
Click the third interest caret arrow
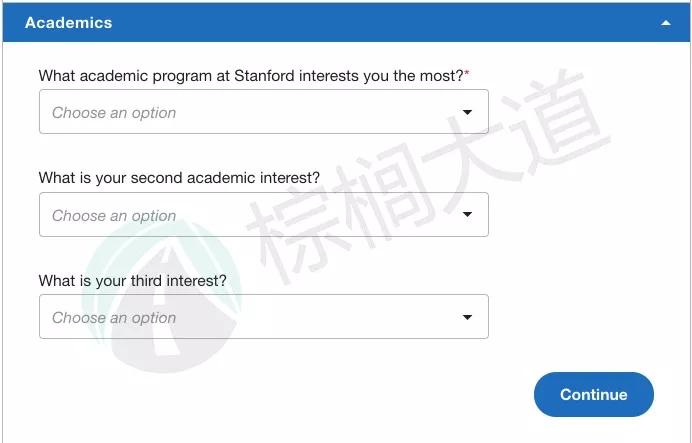(467, 318)
